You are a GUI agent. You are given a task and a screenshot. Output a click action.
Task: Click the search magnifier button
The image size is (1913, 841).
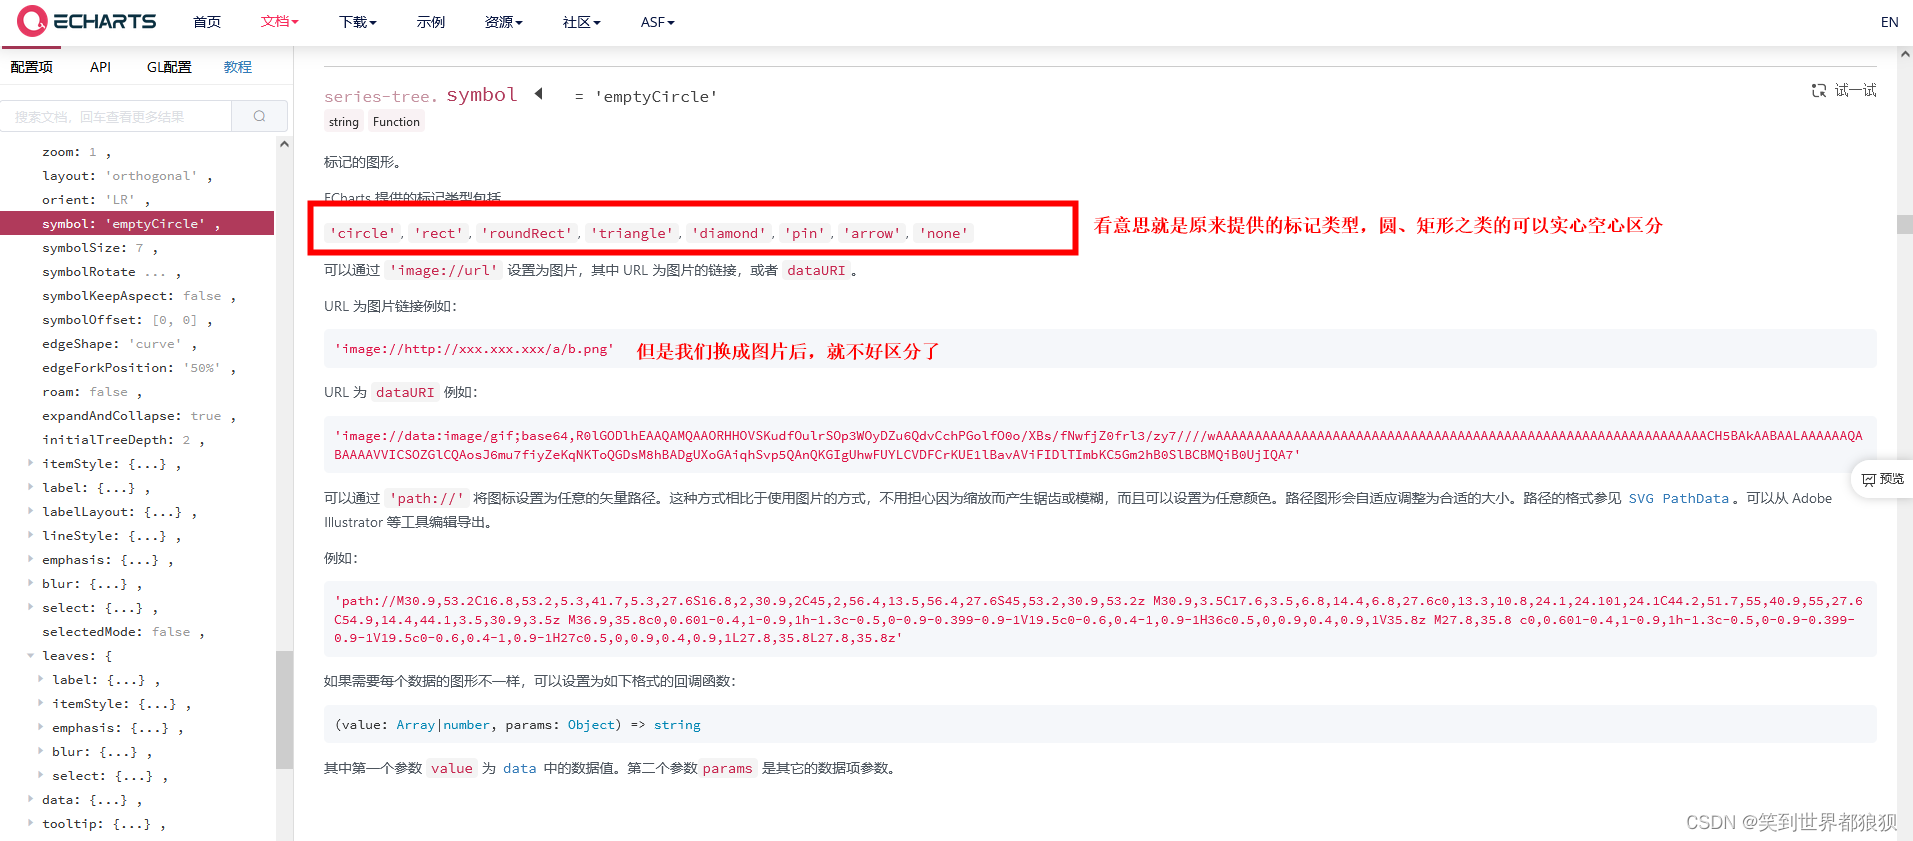click(x=259, y=116)
